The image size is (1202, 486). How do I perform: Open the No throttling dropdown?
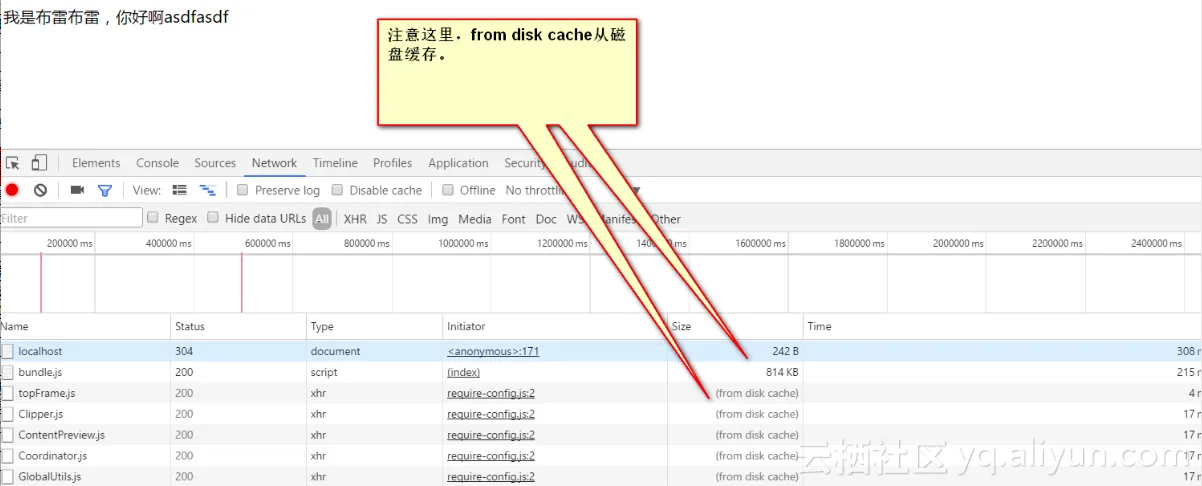click(x=572, y=190)
